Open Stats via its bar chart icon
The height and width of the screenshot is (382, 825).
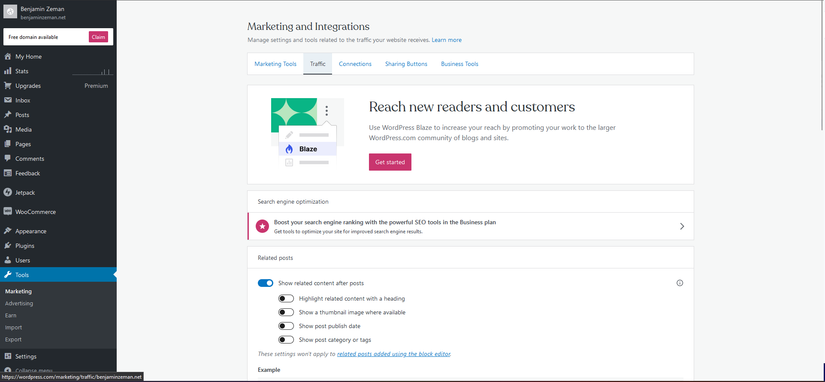(7, 71)
